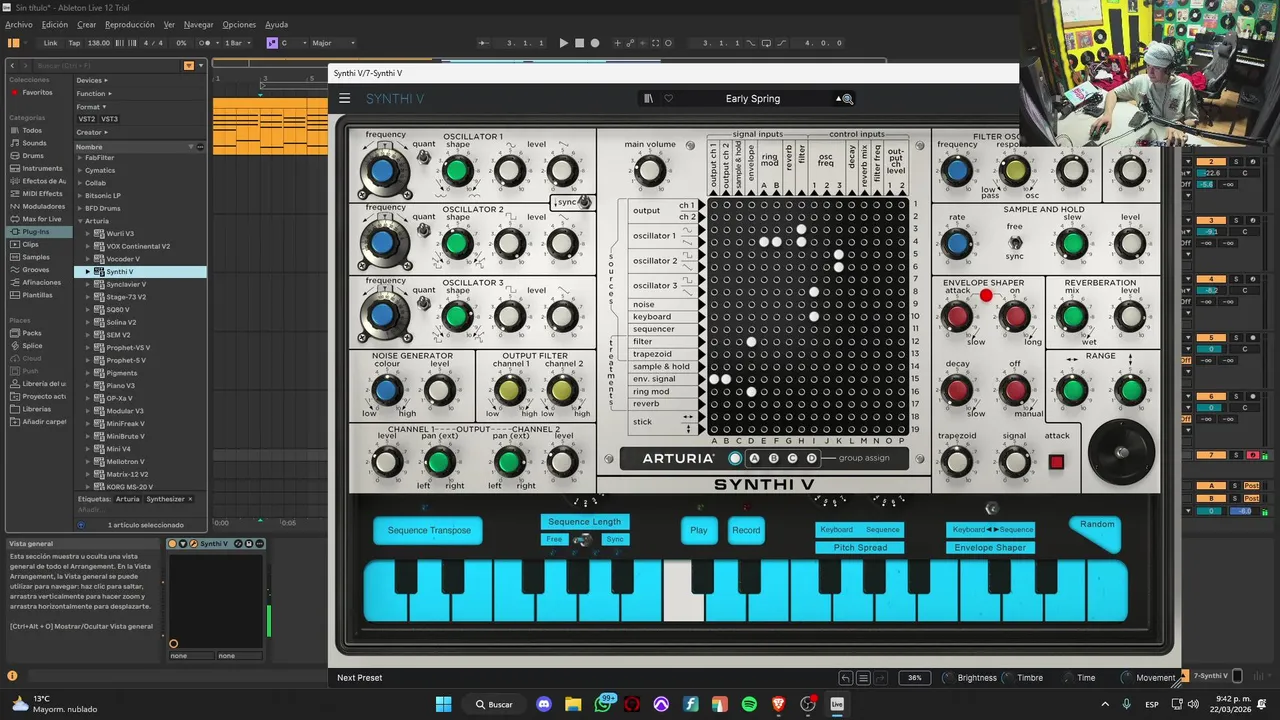This screenshot has width=1280, height=720.
Task: Select Grooves category in browser sidebar
Action: coord(35,269)
